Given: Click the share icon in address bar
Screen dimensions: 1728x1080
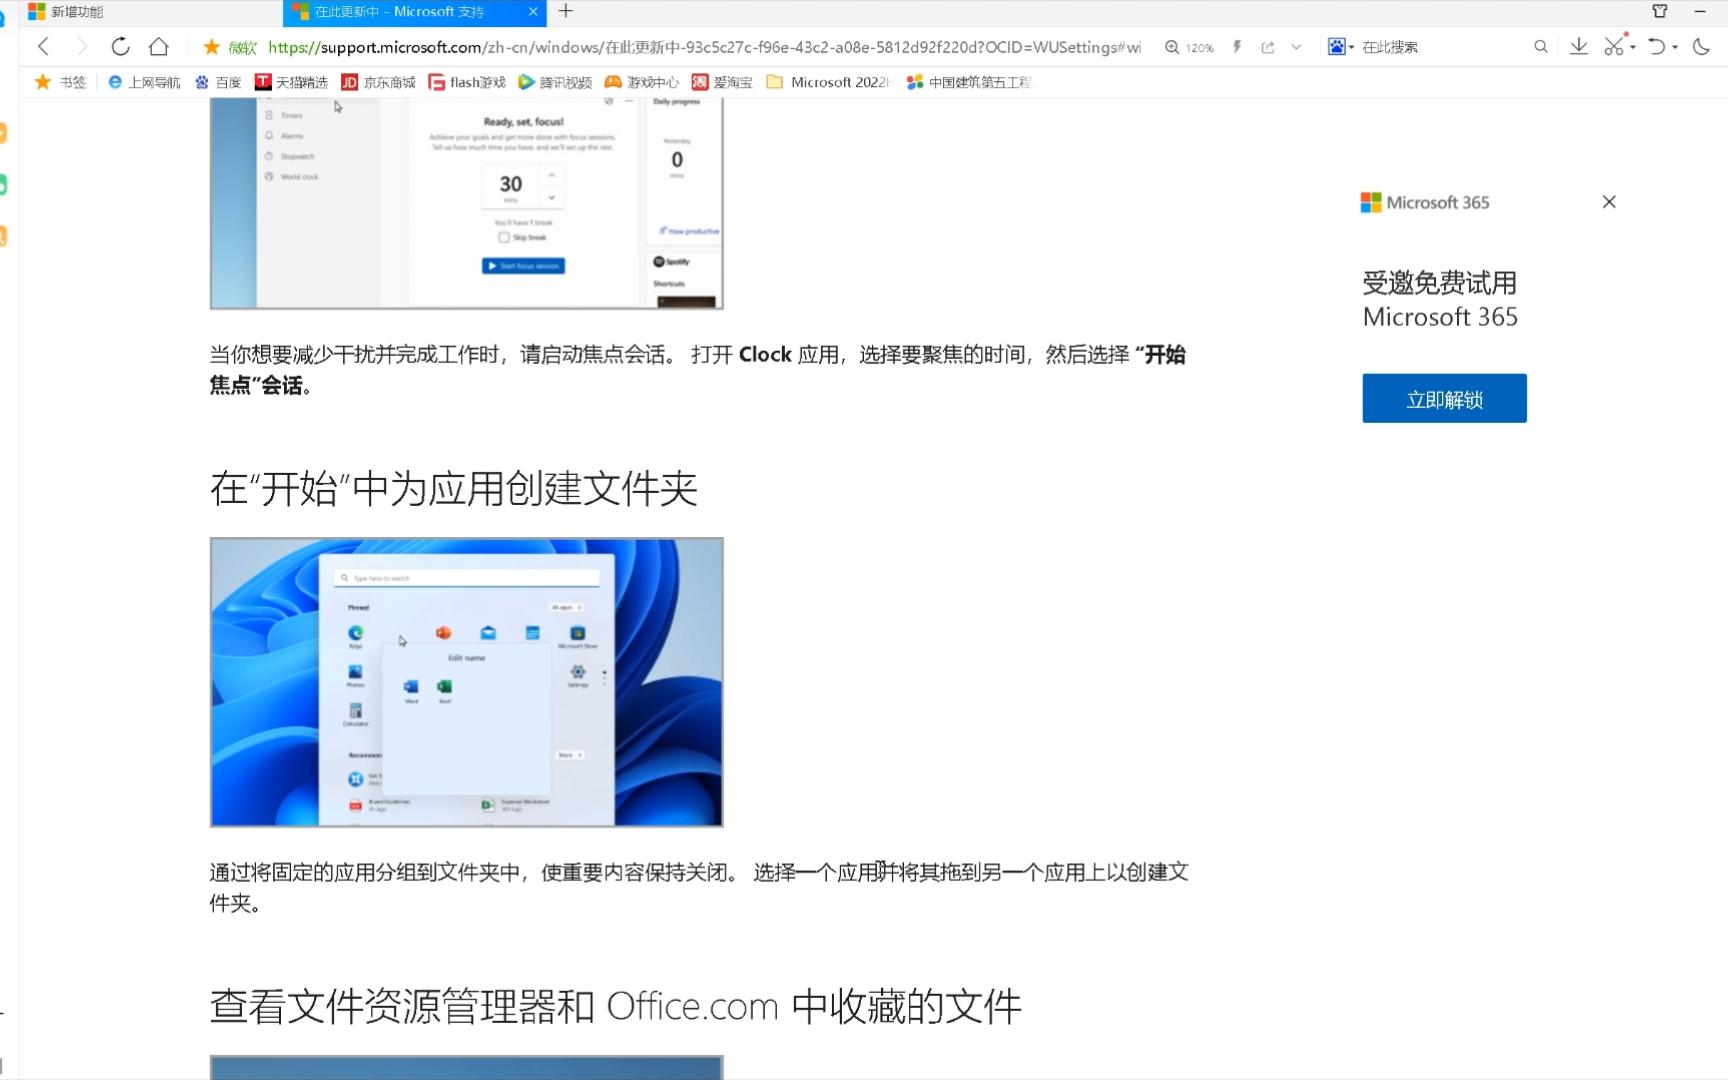Looking at the screenshot, I should click(x=1267, y=47).
